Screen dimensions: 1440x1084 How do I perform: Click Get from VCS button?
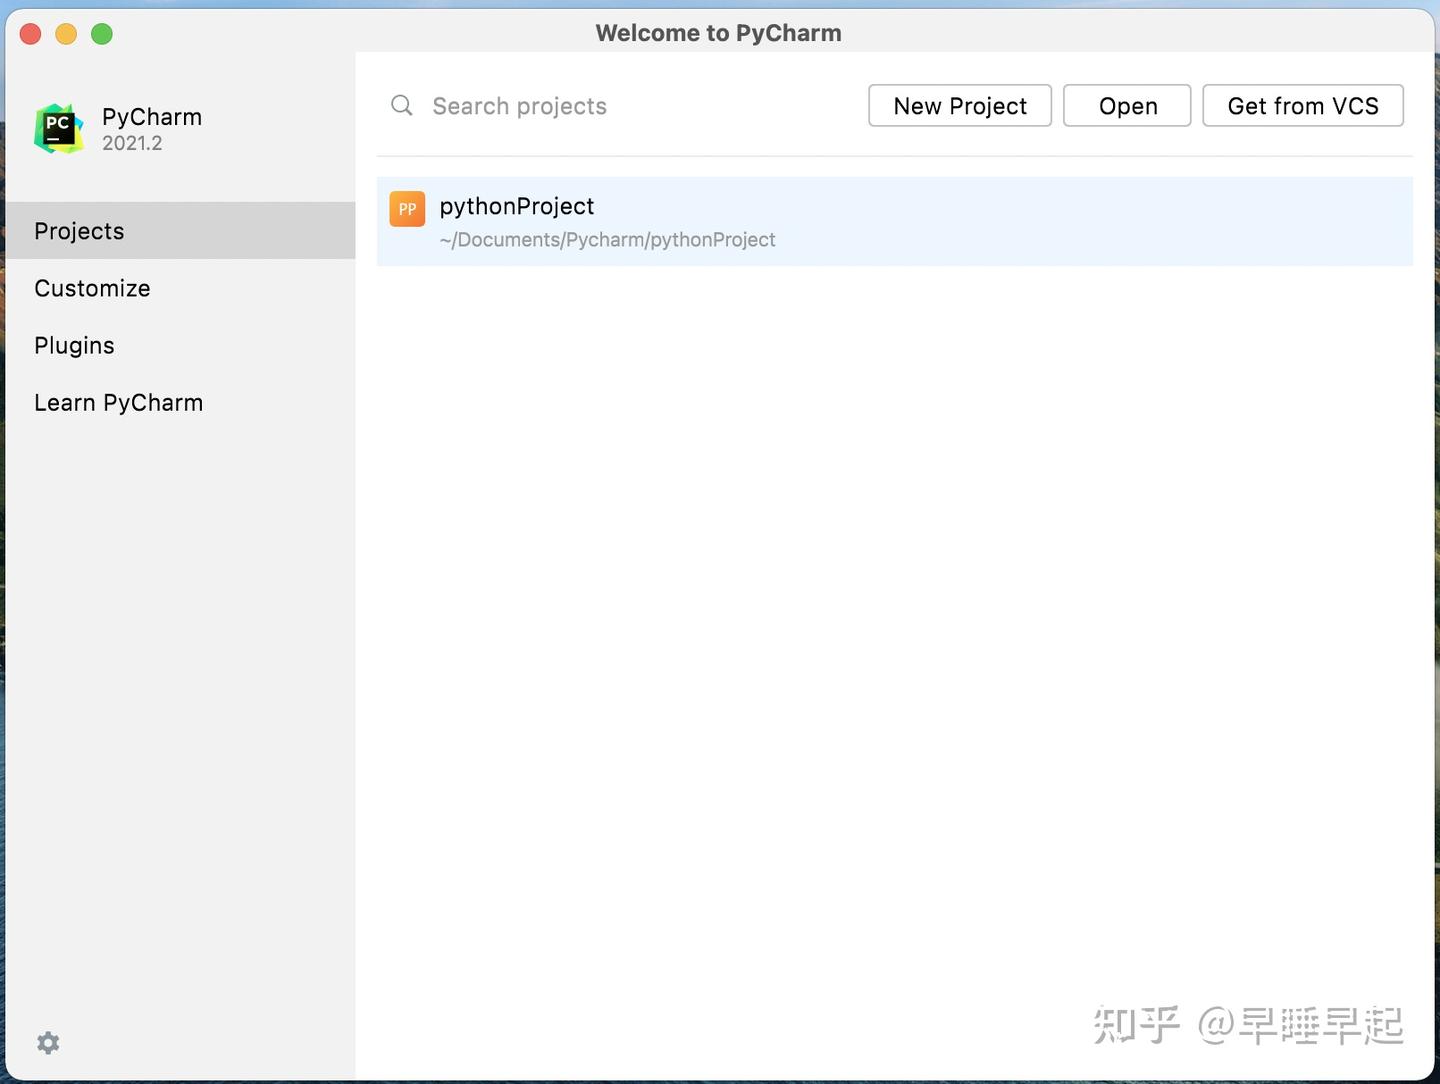pos(1303,106)
